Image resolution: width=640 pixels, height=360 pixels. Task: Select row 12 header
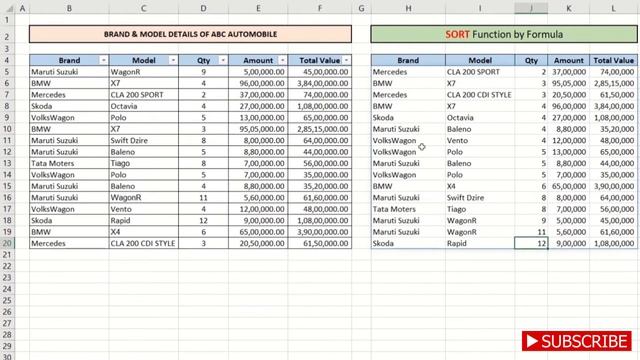tap(7, 152)
